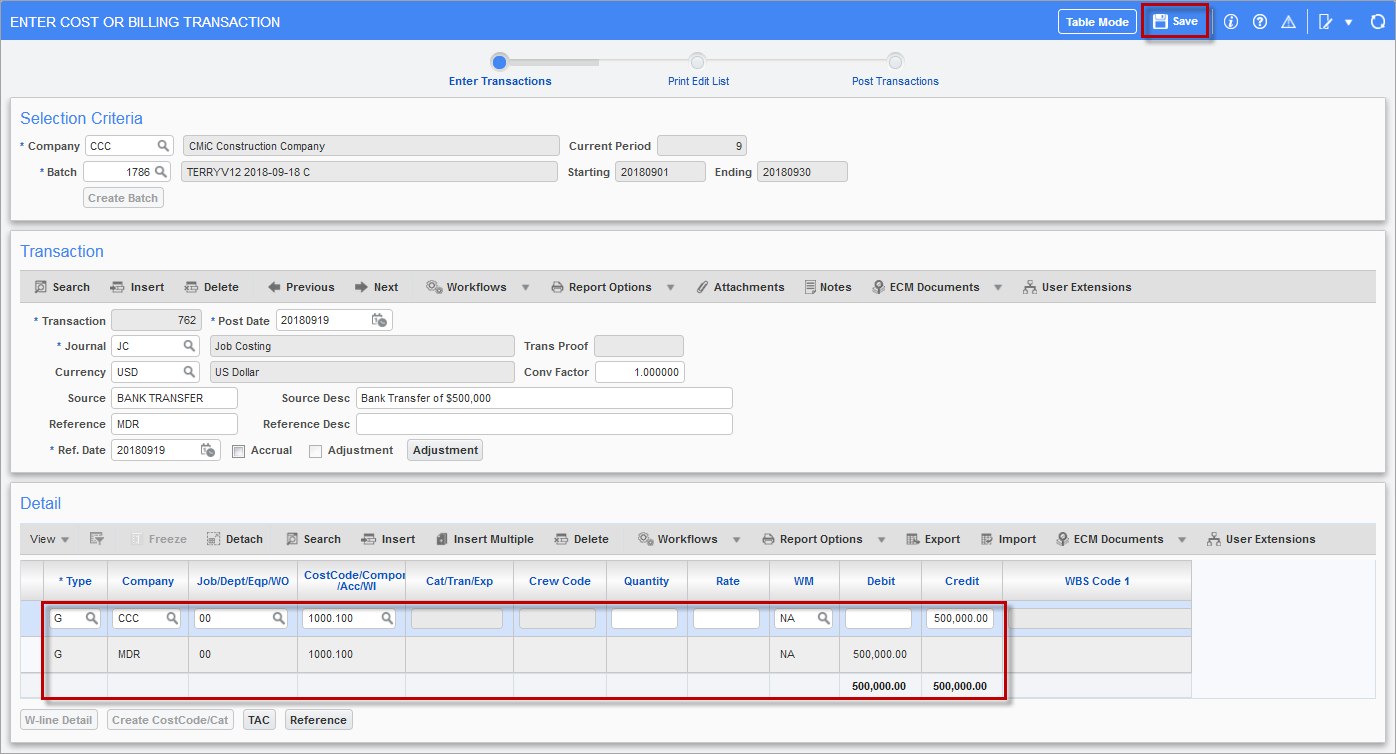Click the Reference Desc input field
Image resolution: width=1396 pixels, height=754 pixels.
[544, 424]
